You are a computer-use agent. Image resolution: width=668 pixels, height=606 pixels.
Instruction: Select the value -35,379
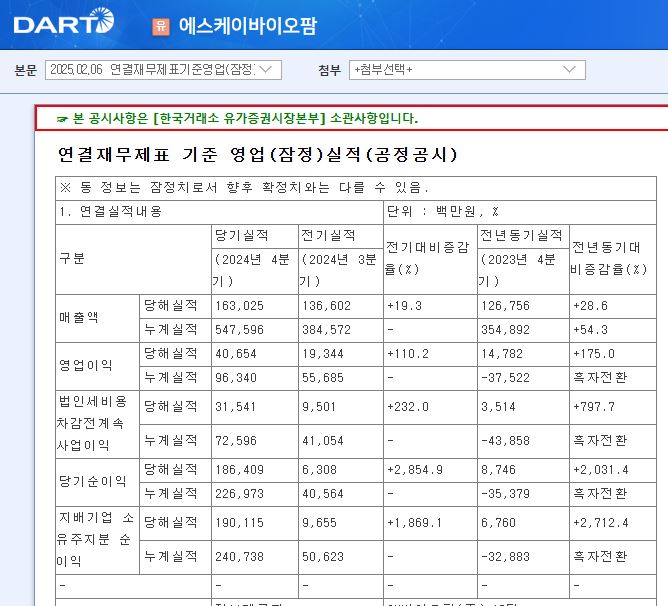[505, 494]
